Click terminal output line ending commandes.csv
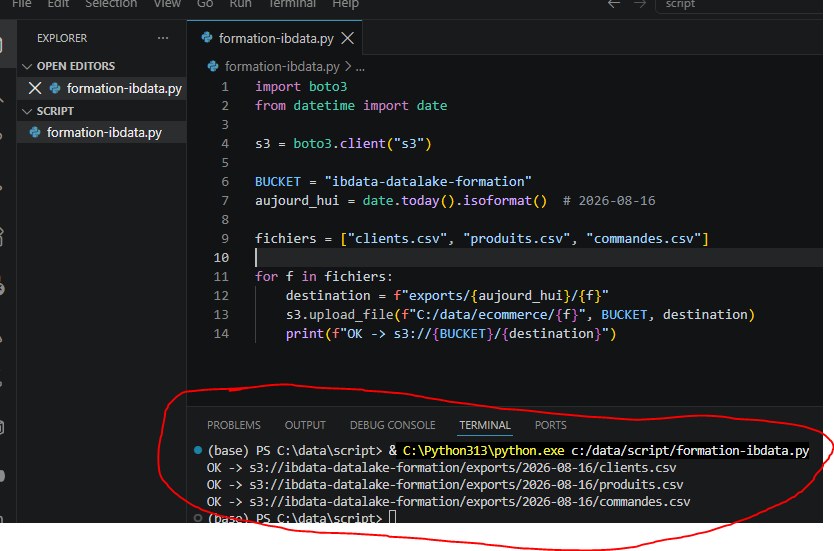 click(448, 502)
